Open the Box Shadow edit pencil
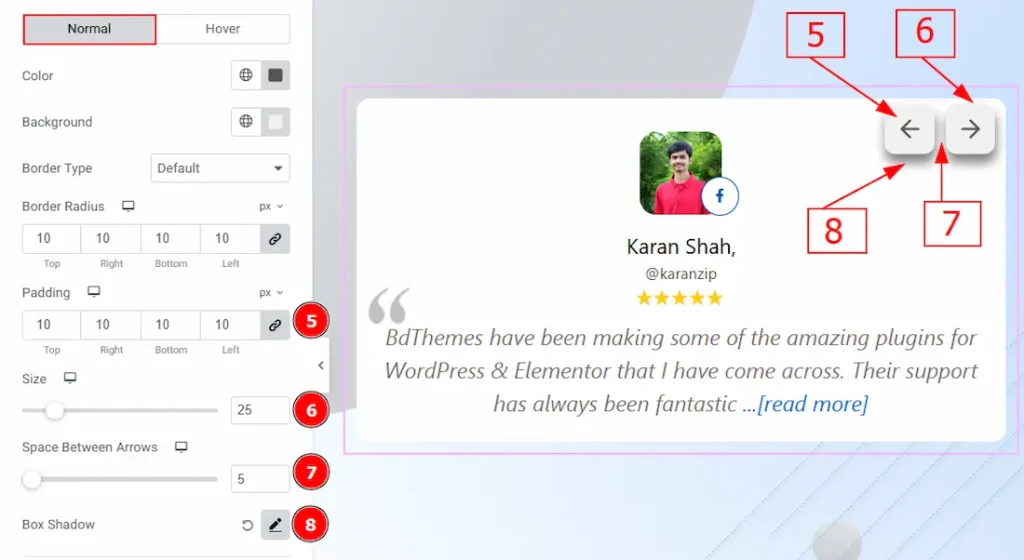The image size is (1024, 560). [x=275, y=525]
